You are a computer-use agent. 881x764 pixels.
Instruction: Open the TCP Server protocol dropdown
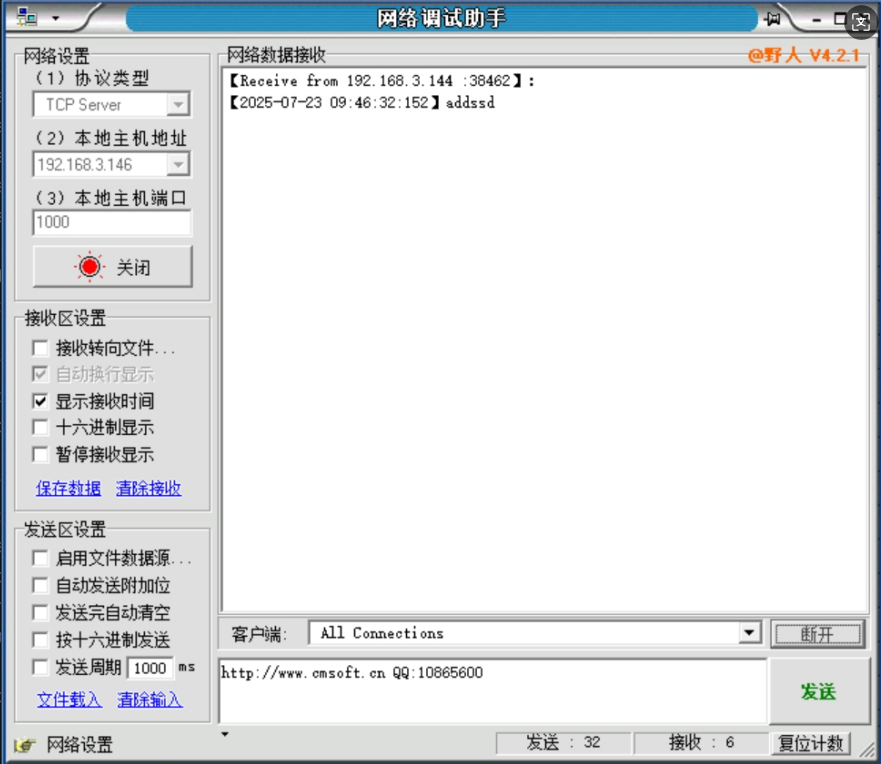tap(178, 104)
